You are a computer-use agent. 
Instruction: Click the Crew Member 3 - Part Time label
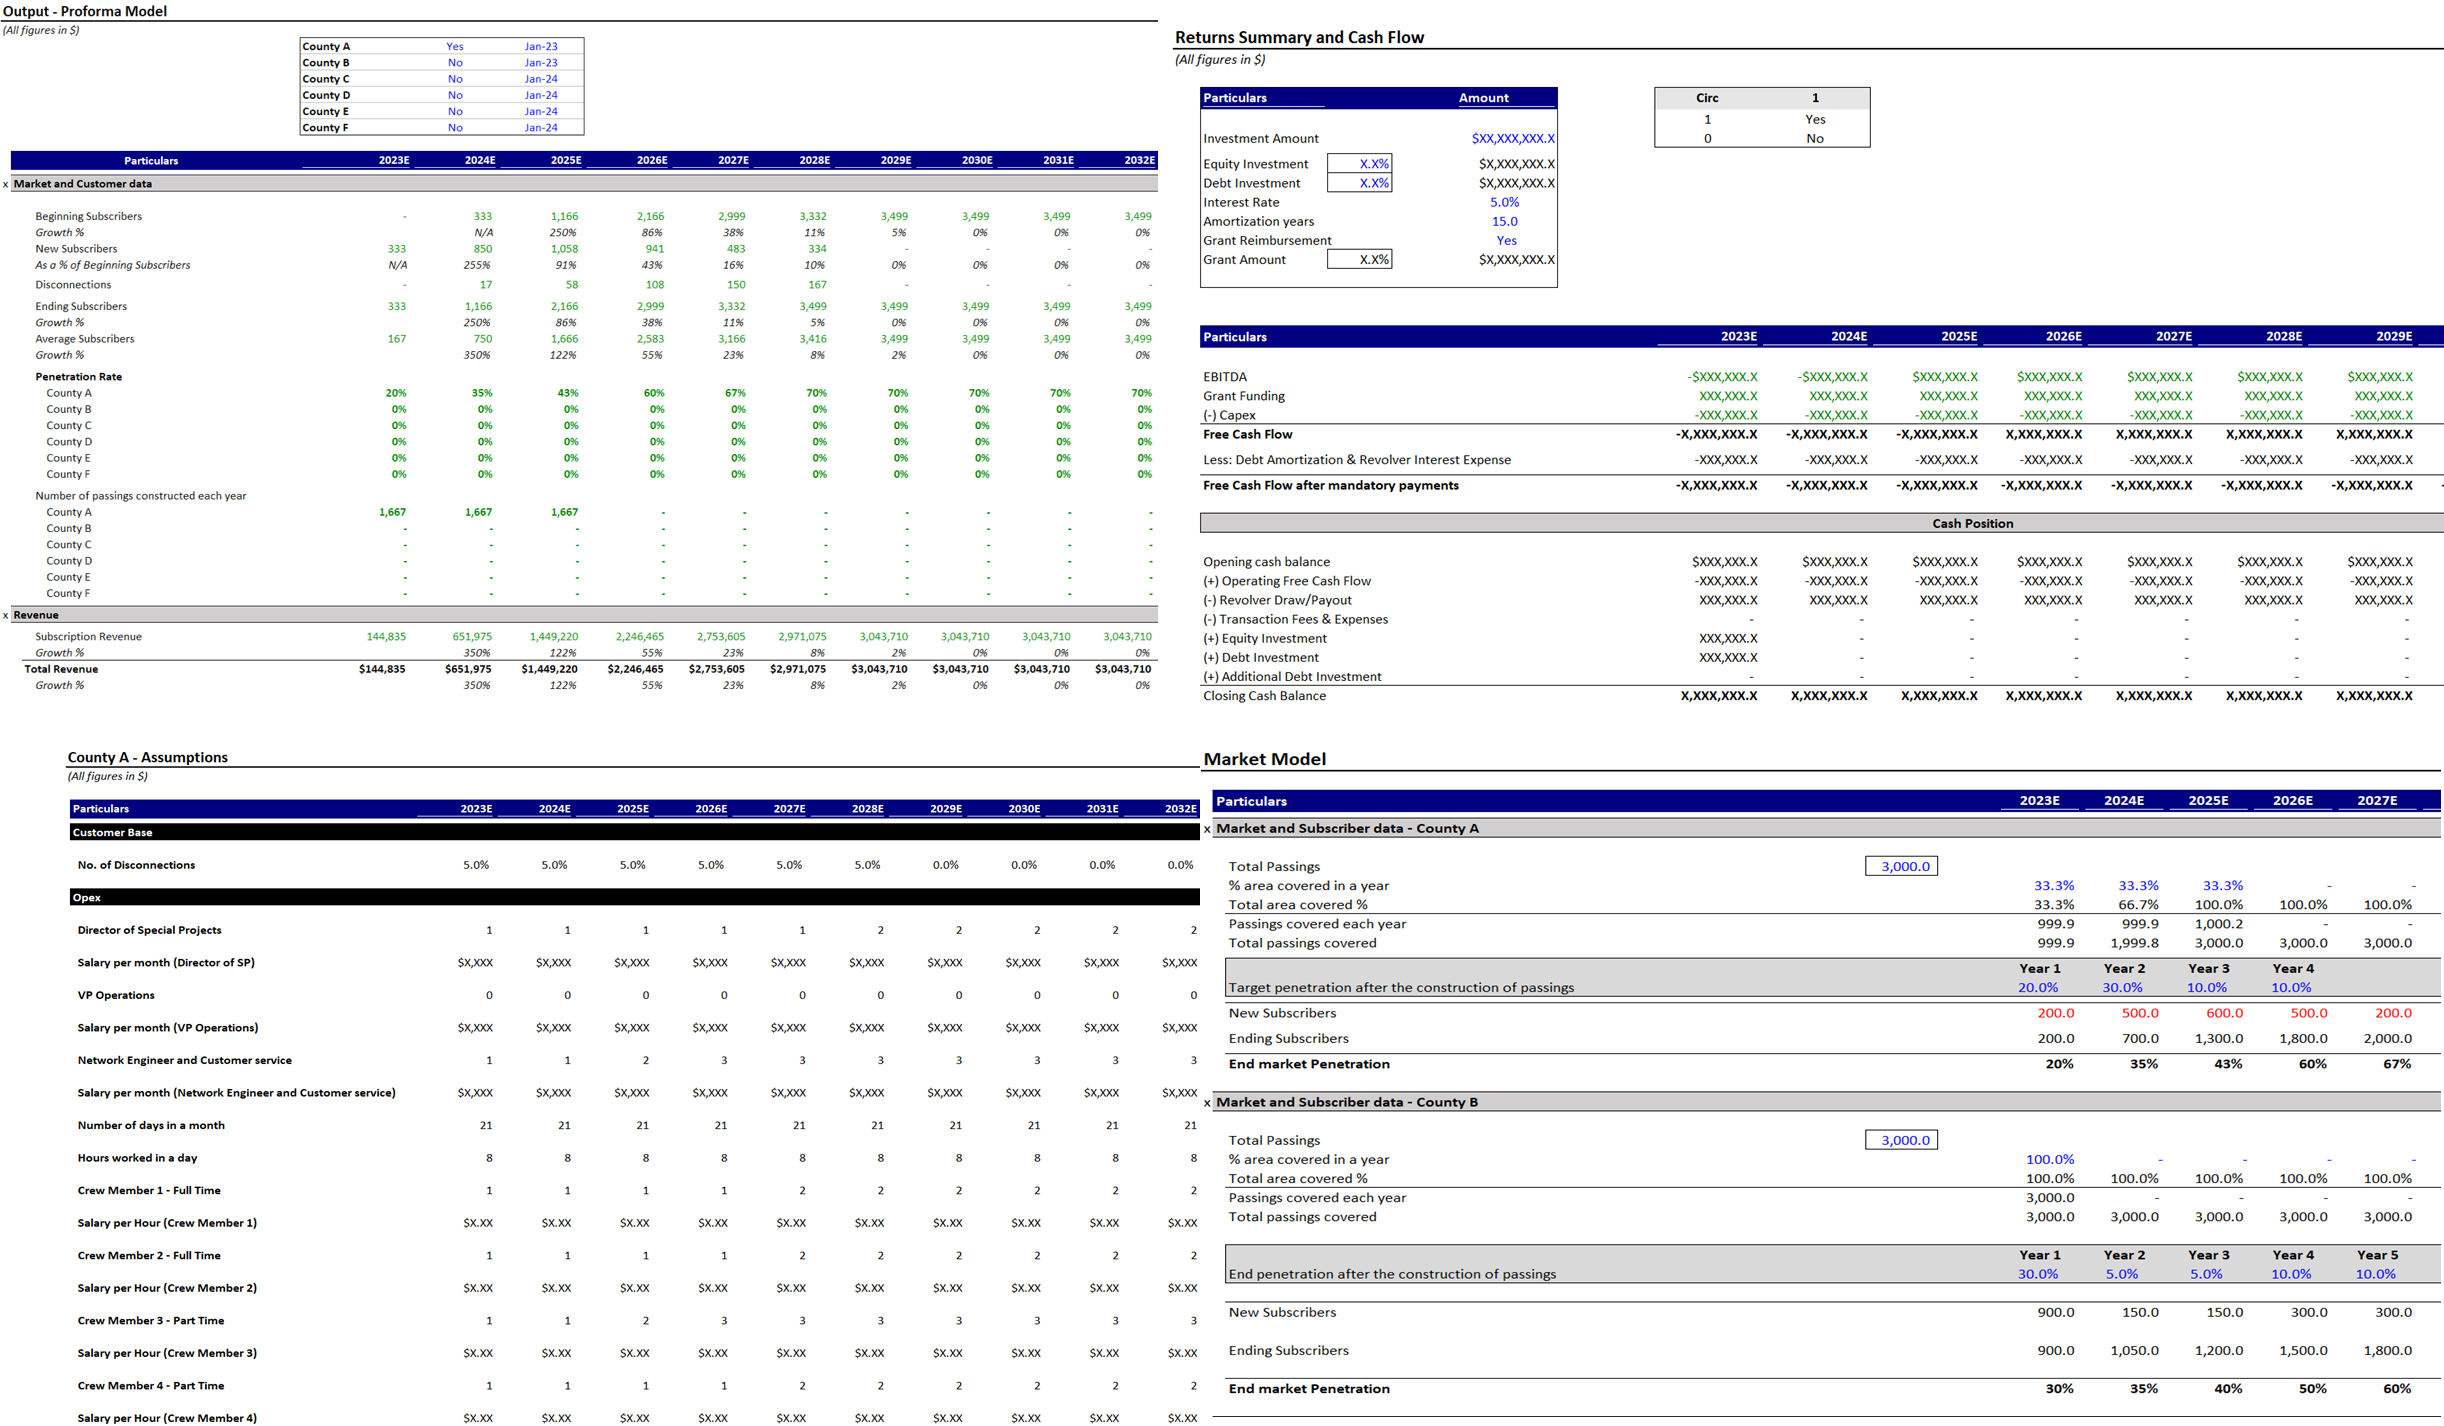pos(151,1321)
